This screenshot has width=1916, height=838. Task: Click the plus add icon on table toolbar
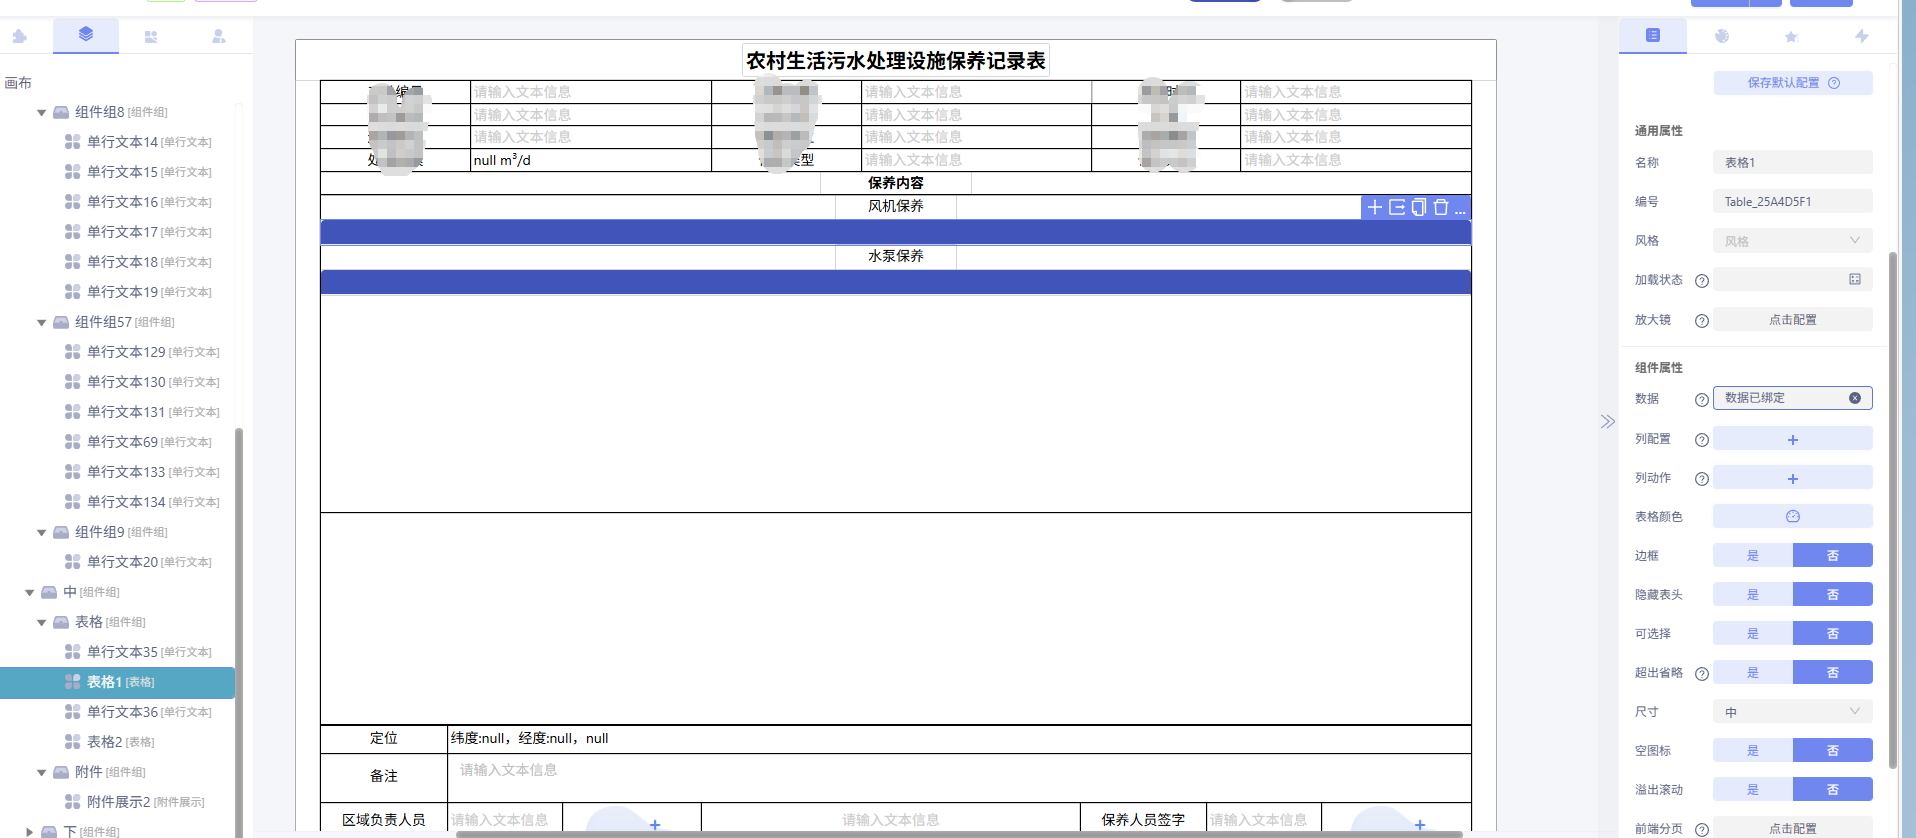pyautogui.click(x=1375, y=207)
